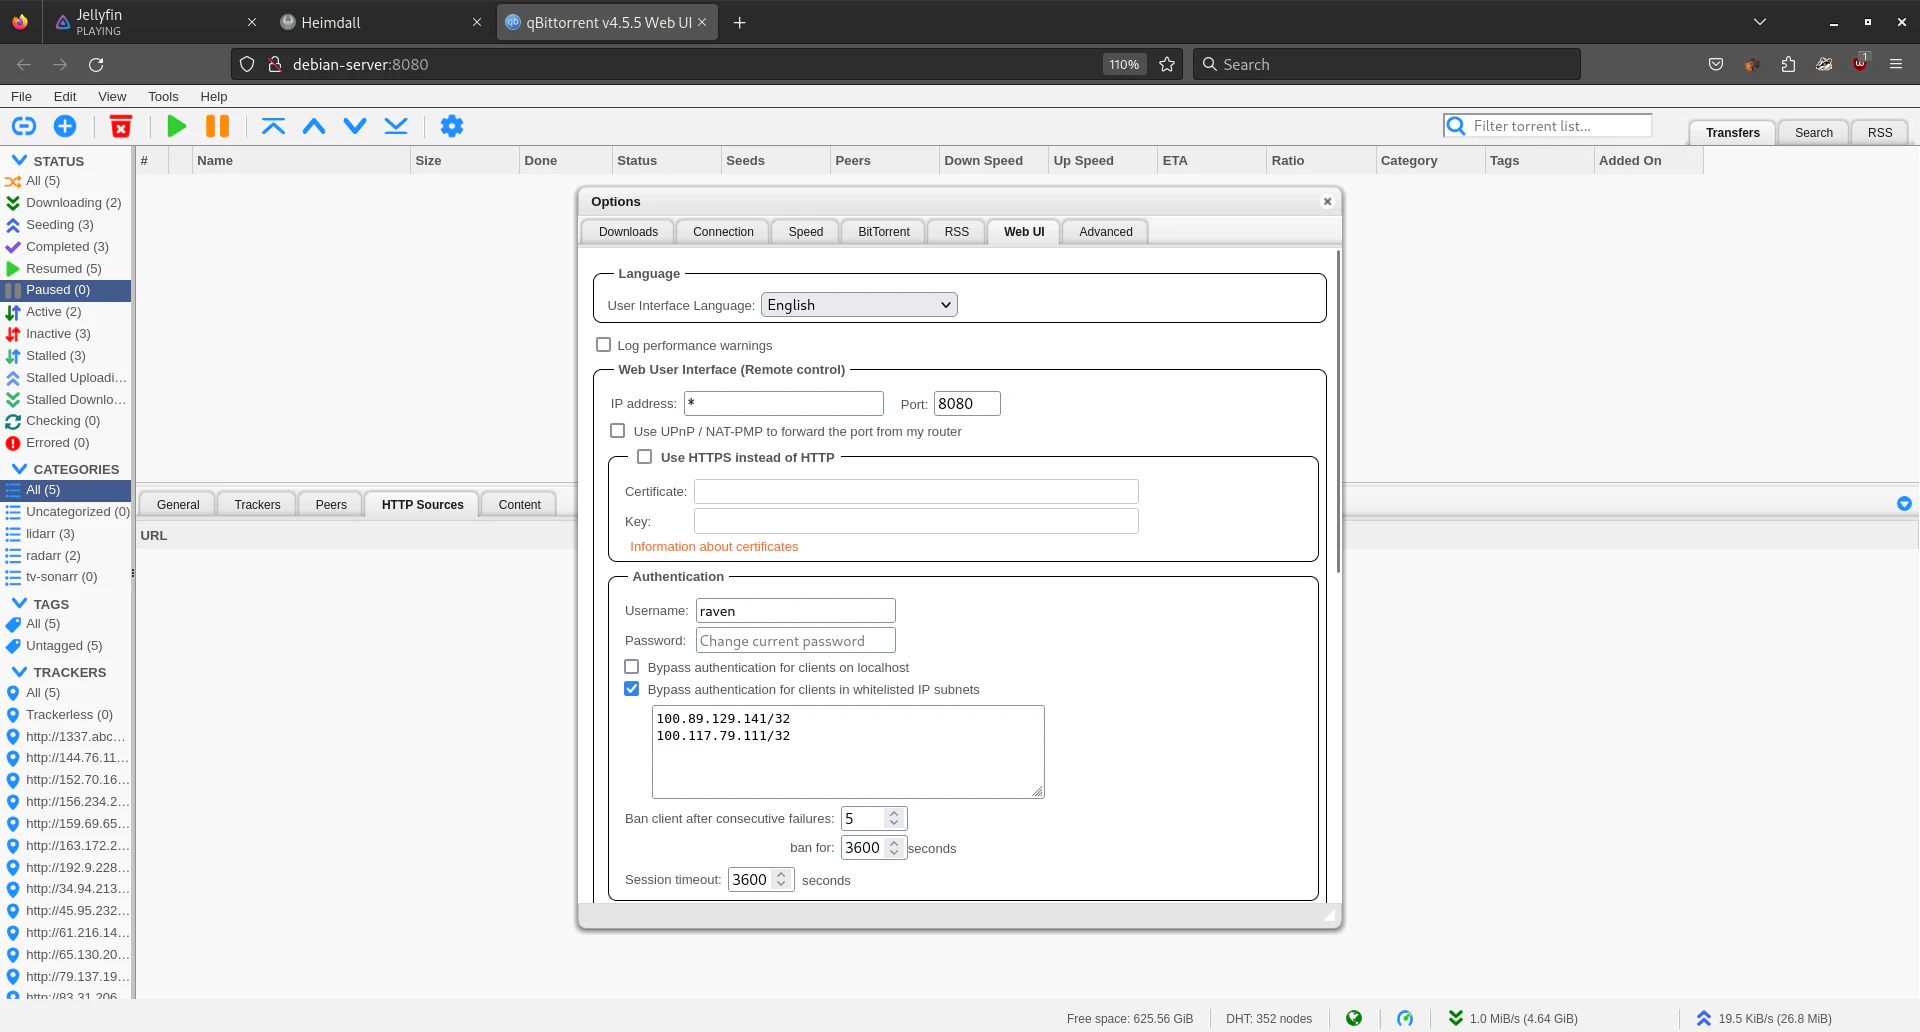Click the Add Torrent Link toolbar icon
The image size is (1920, 1032).
click(x=24, y=126)
